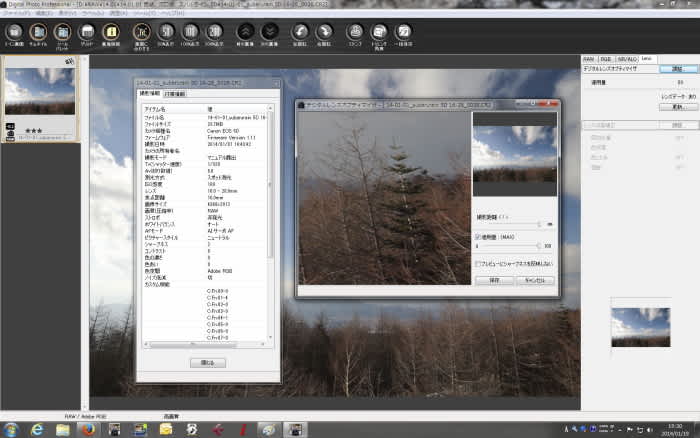Viewport: 700px width, 438px height.
Task: Switch to the RAW tab
Action: (x=588, y=59)
